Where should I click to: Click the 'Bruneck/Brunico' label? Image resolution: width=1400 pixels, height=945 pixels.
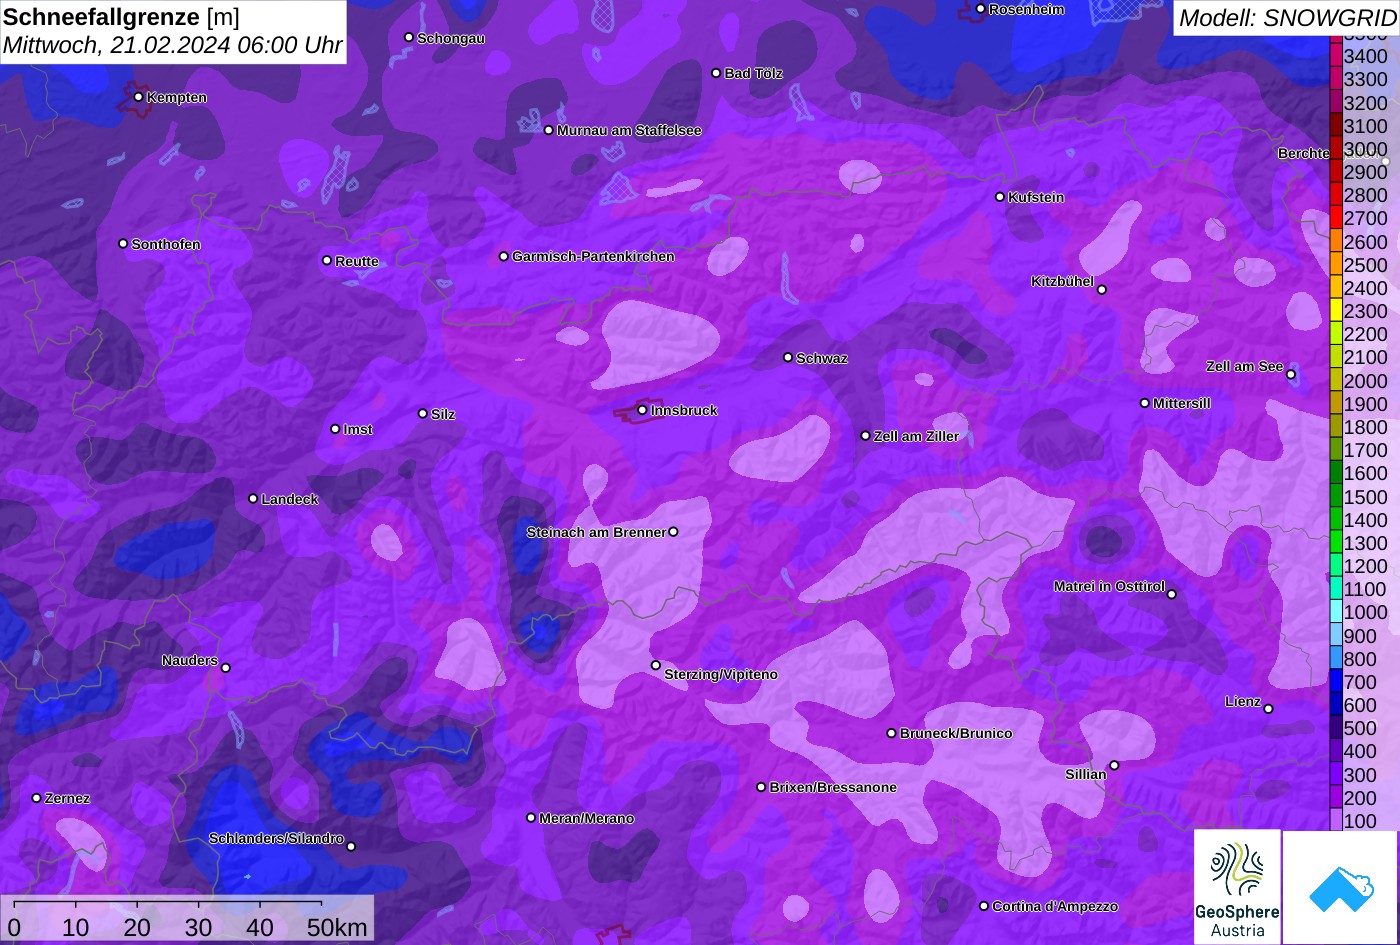click(956, 733)
